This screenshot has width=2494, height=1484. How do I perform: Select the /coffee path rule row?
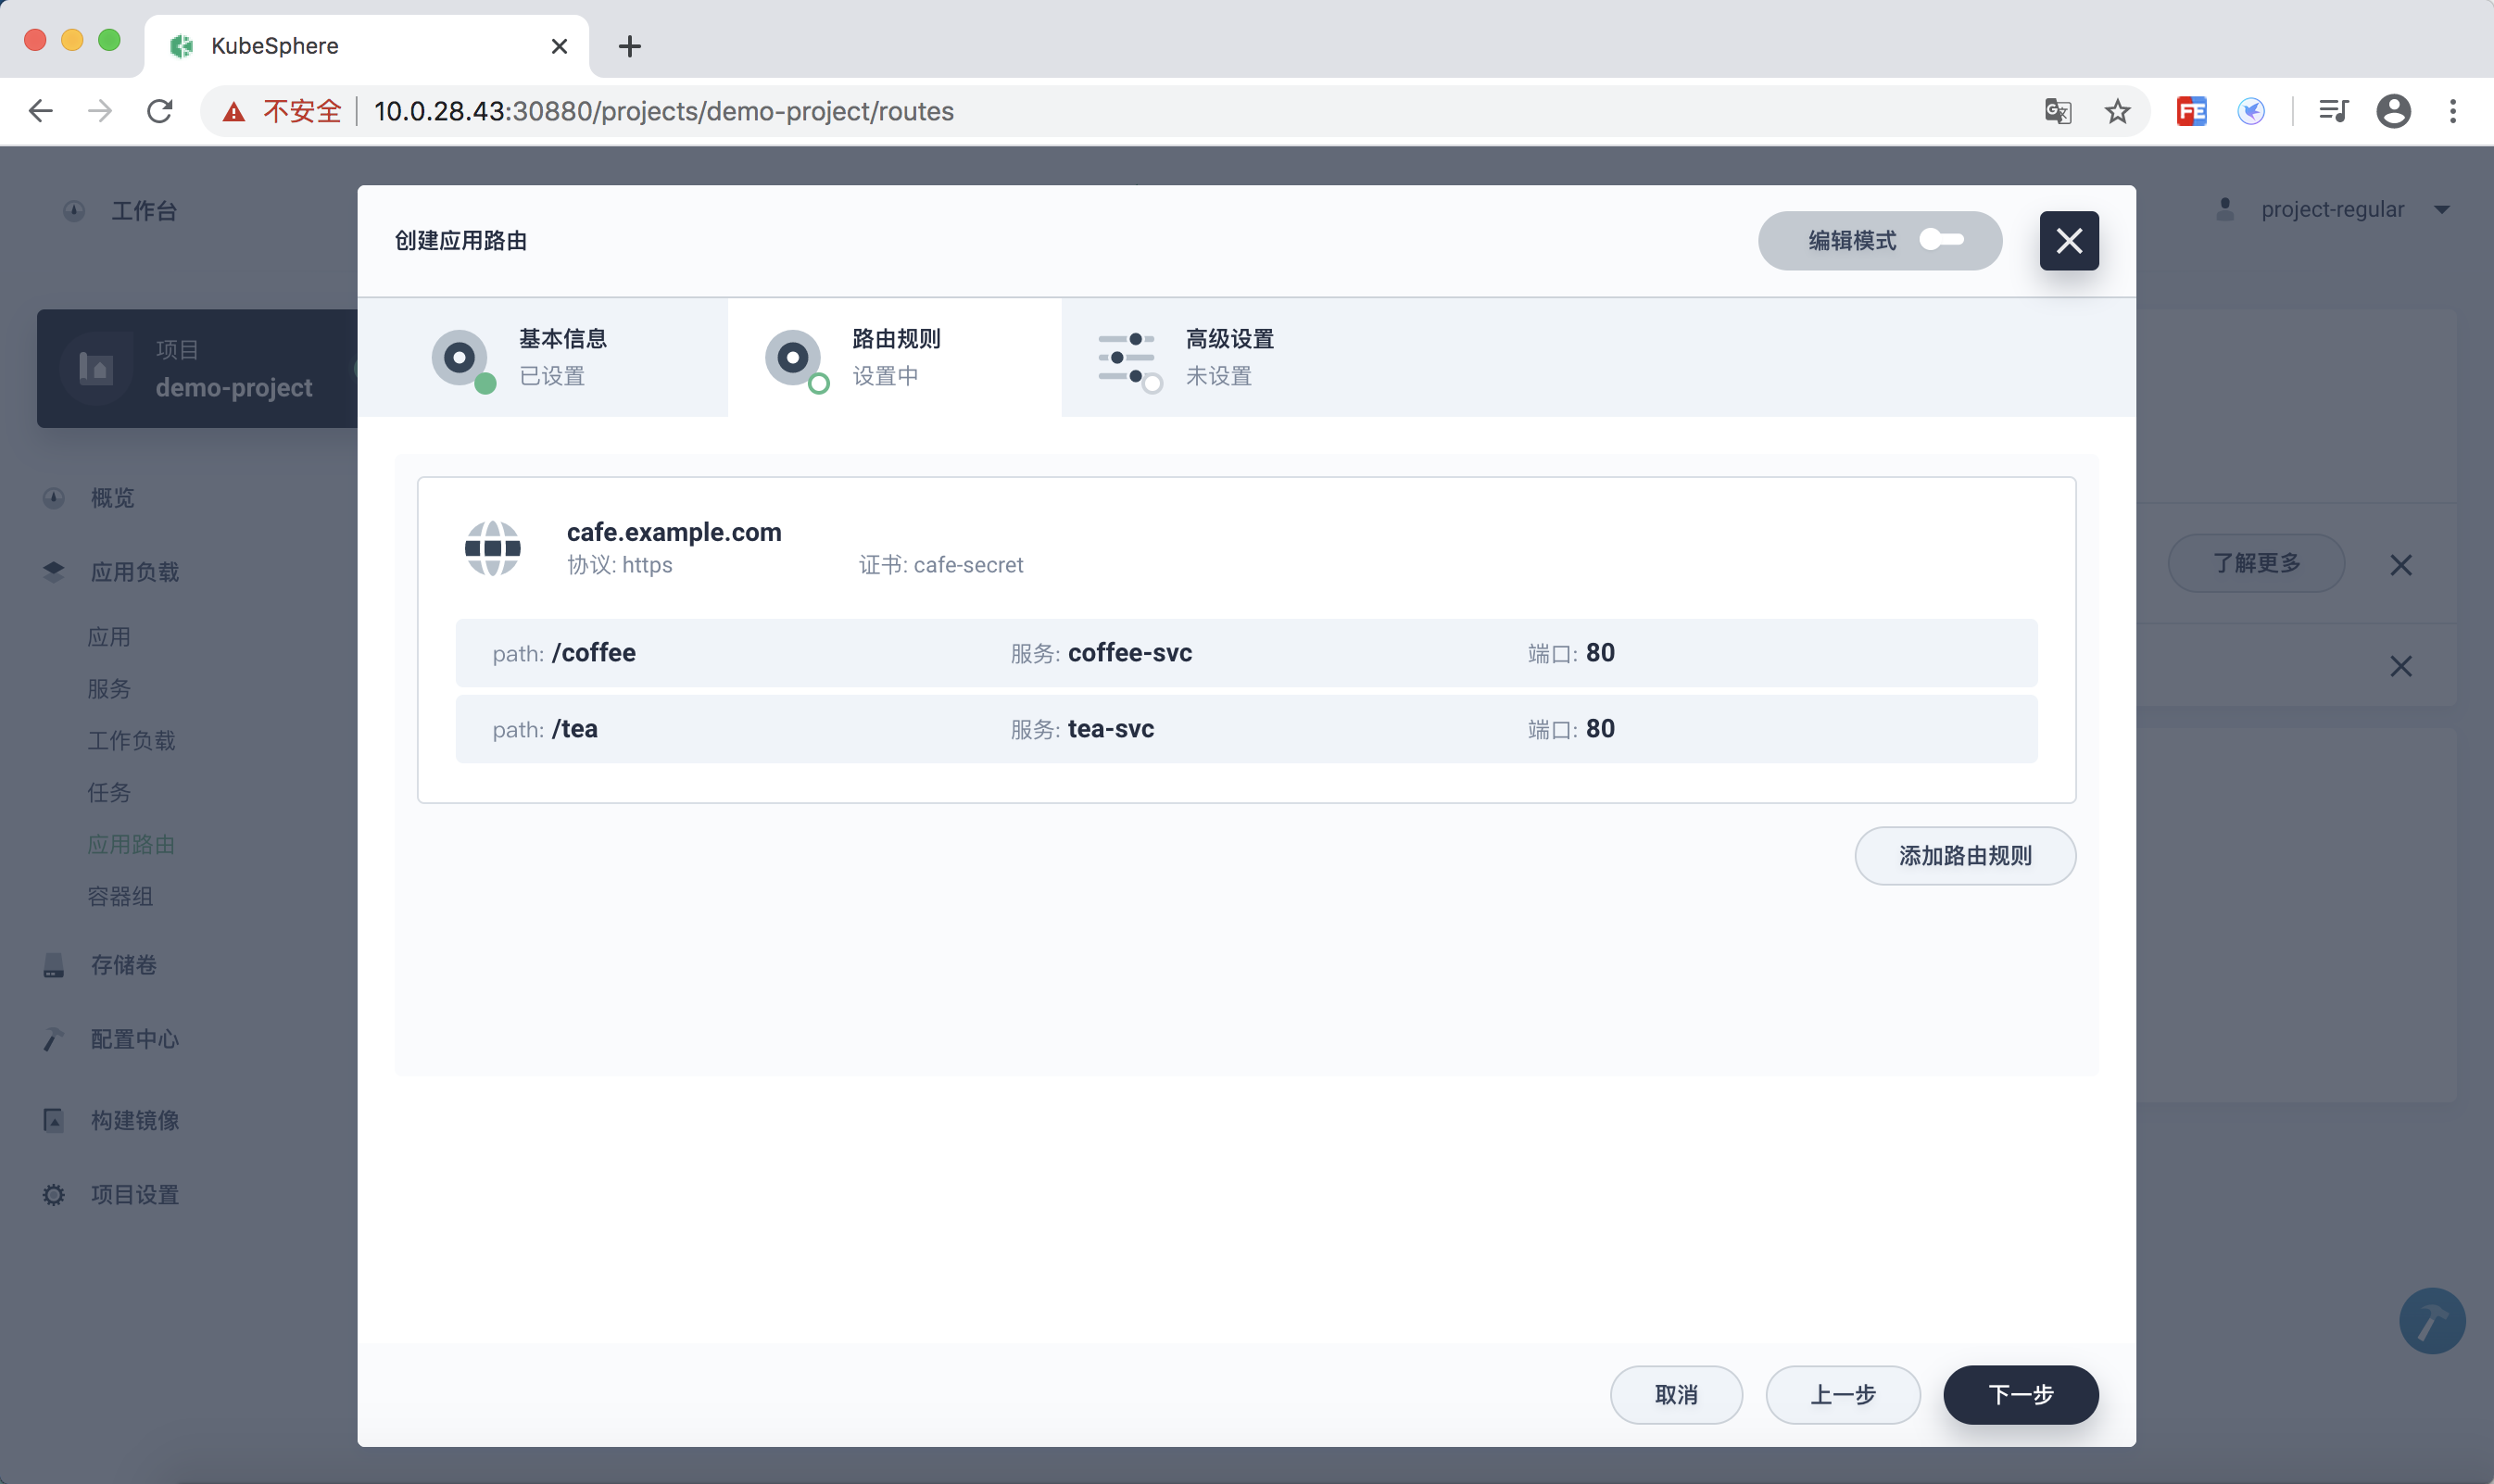pos(1245,653)
